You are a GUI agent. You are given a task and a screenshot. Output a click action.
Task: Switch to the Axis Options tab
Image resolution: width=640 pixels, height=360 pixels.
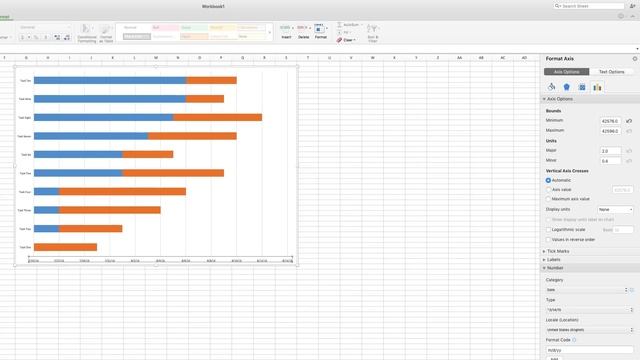[x=567, y=72]
